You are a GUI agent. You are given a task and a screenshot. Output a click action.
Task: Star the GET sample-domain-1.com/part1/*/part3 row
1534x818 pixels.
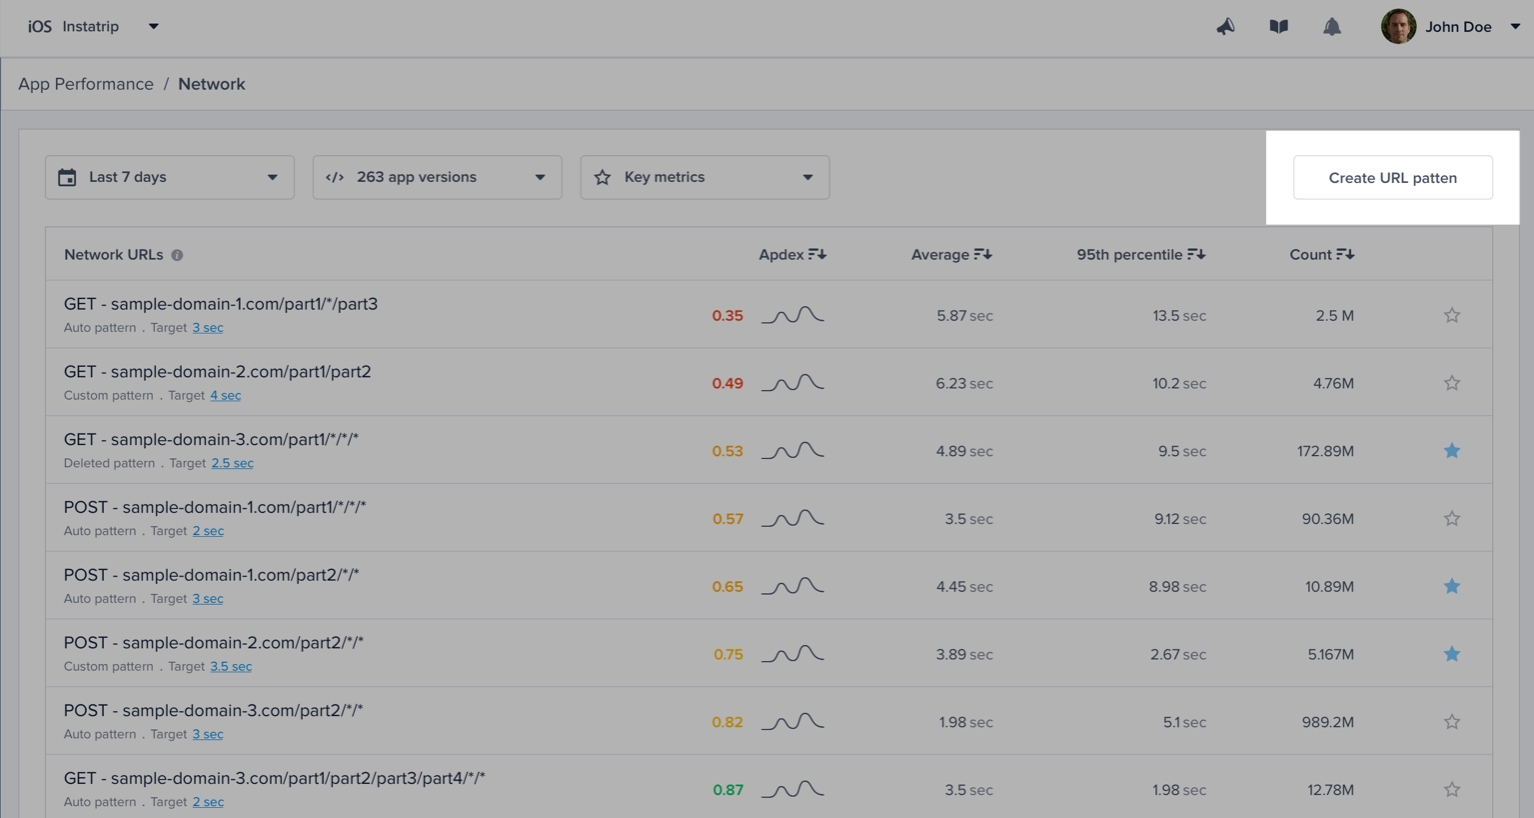click(1451, 316)
